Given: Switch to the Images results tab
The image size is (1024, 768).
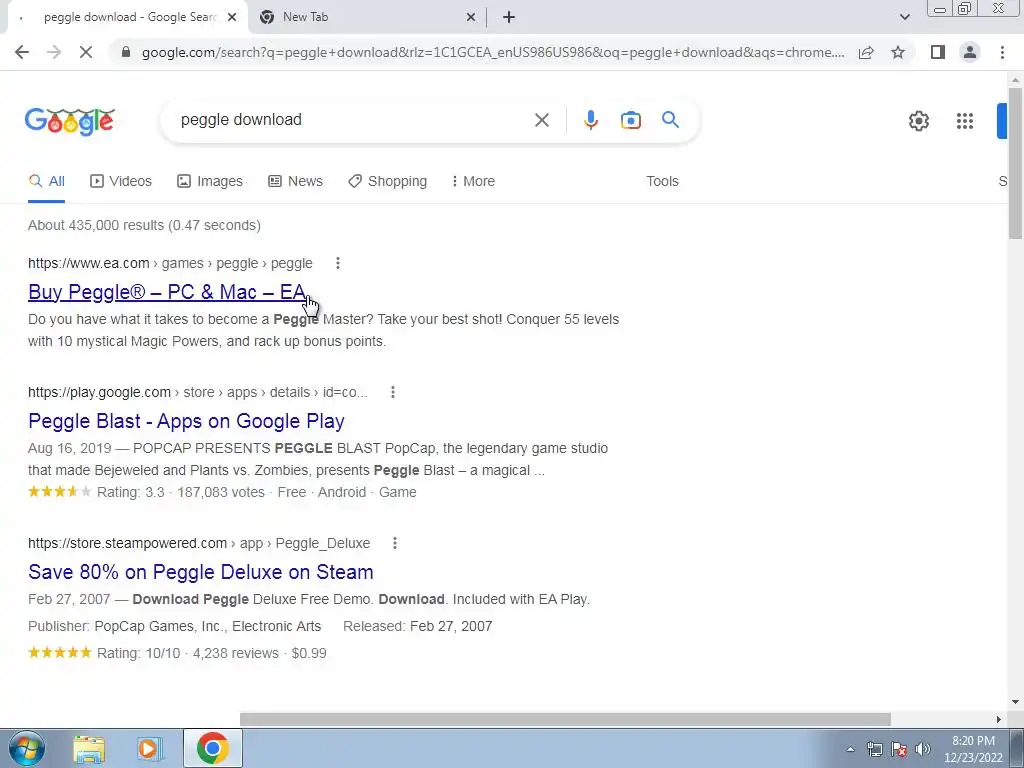Looking at the screenshot, I should coord(210,182).
